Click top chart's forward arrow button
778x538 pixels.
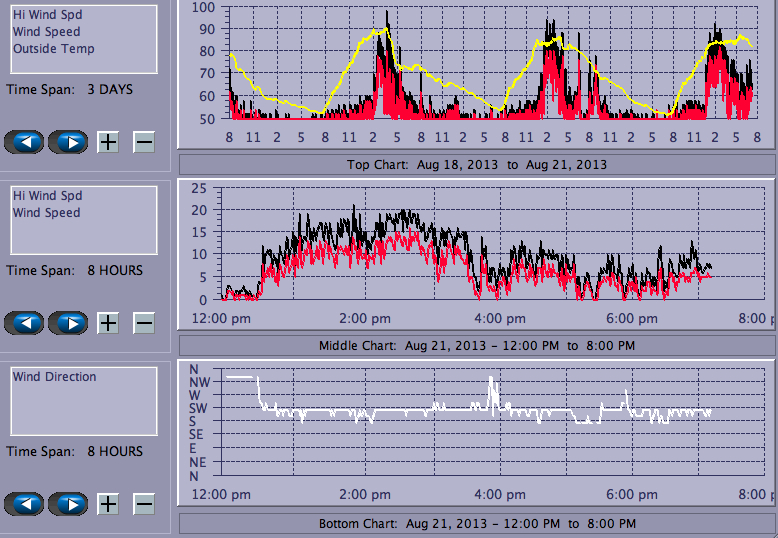tap(68, 142)
